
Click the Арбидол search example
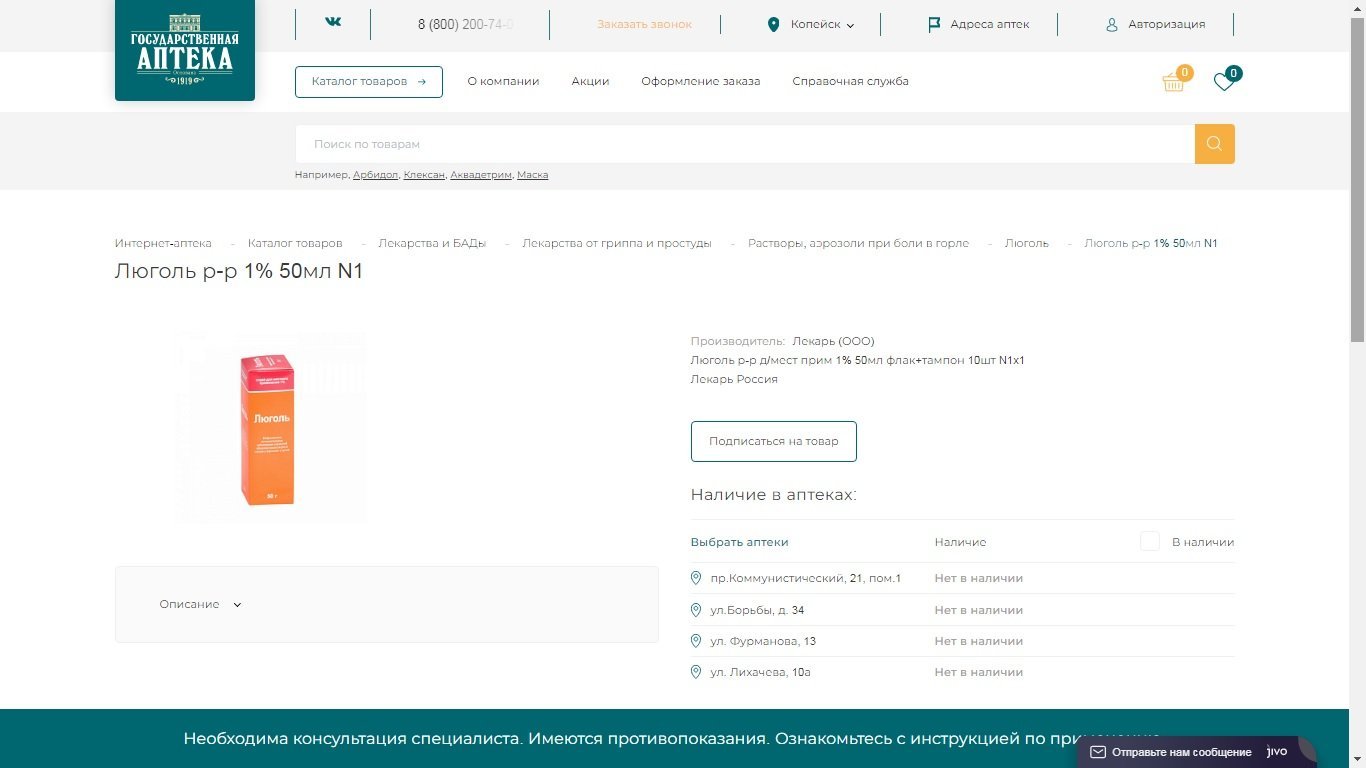[x=375, y=175]
